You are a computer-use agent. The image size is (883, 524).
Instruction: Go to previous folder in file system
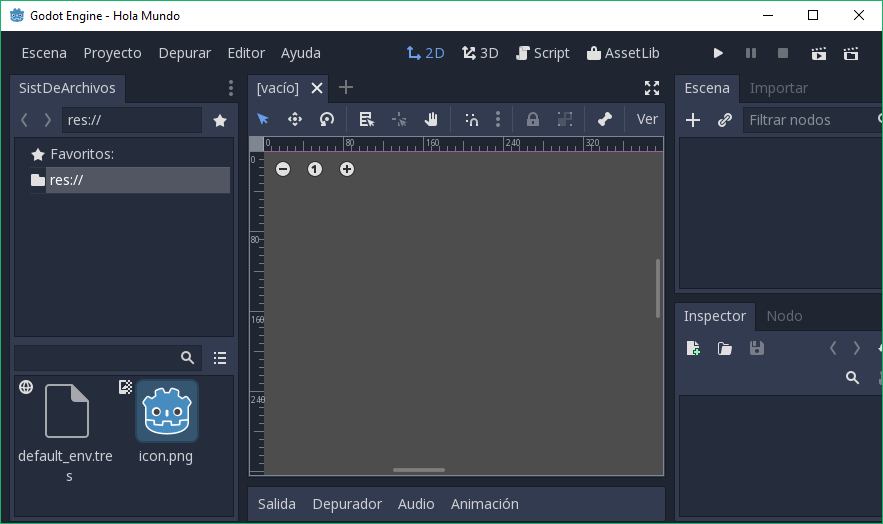pos(24,120)
